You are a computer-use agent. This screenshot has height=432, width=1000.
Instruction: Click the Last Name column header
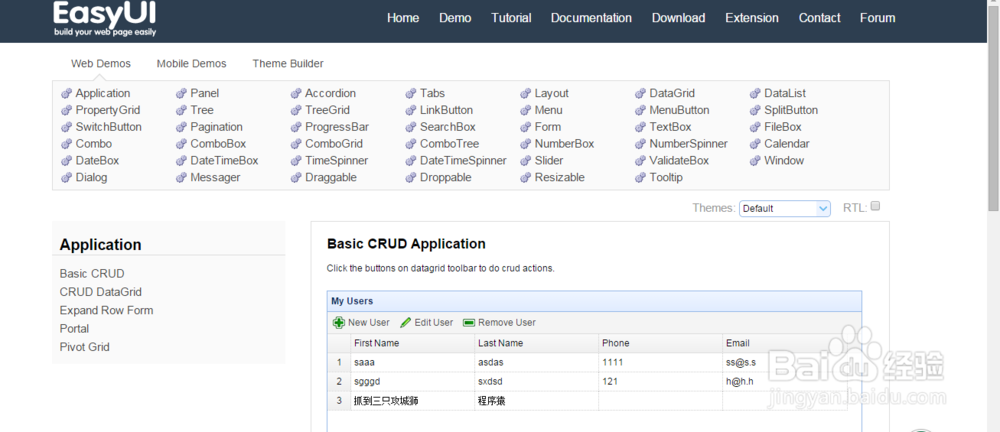(536, 343)
